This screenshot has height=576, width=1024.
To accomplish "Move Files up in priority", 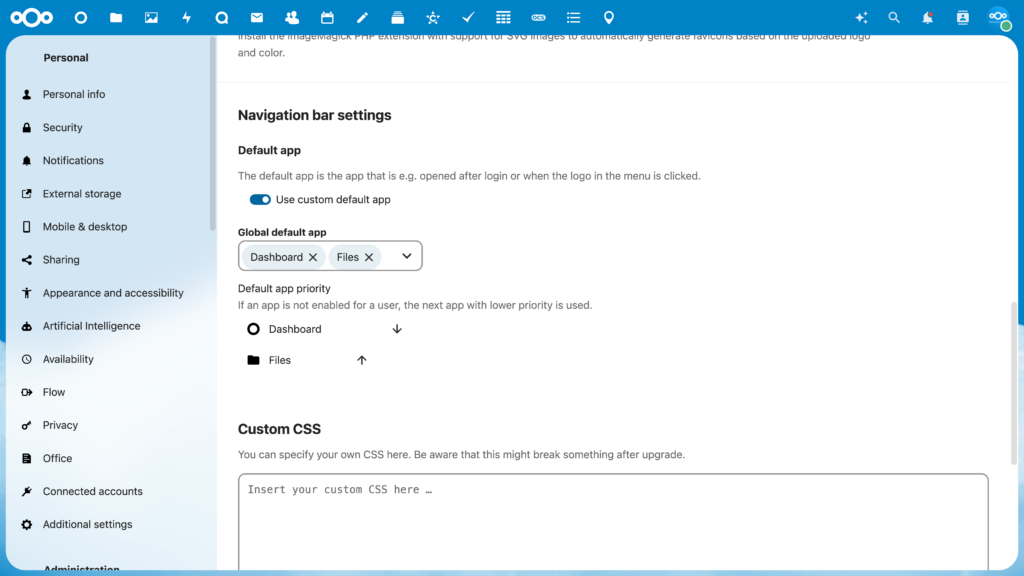I will point(362,360).
